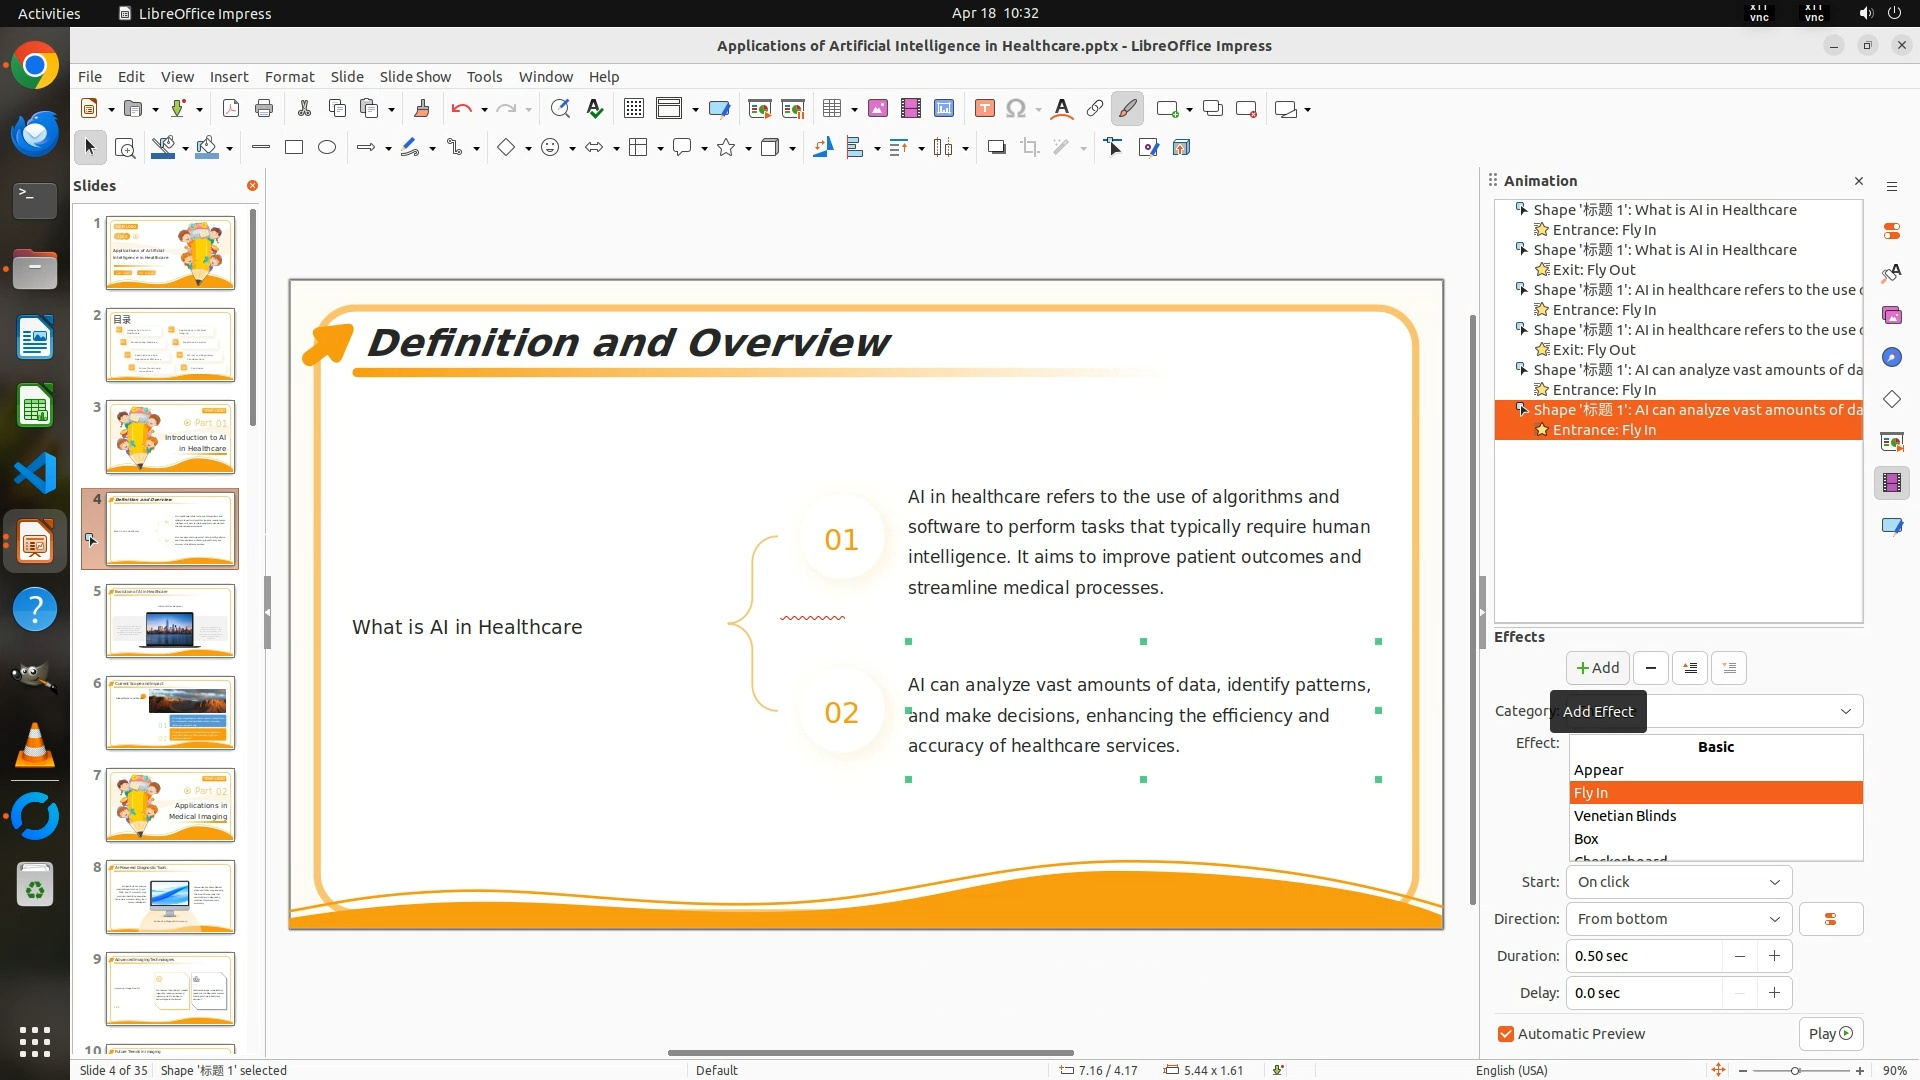This screenshot has width=1920, height=1080.
Task: Toggle the Master Slide view icon
Action: click(x=718, y=109)
